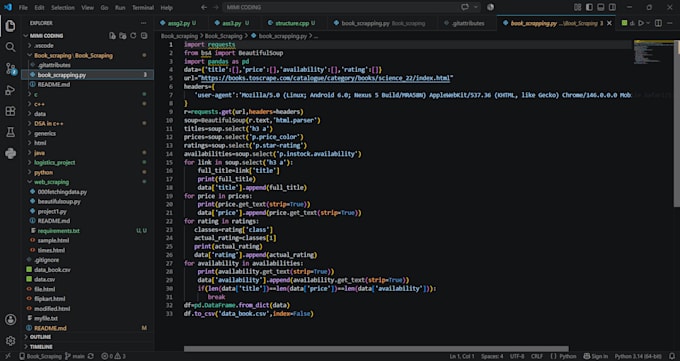Close the active book_scrapping.py tab
The image size is (680, 361).
pyautogui.click(x=609, y=23)
